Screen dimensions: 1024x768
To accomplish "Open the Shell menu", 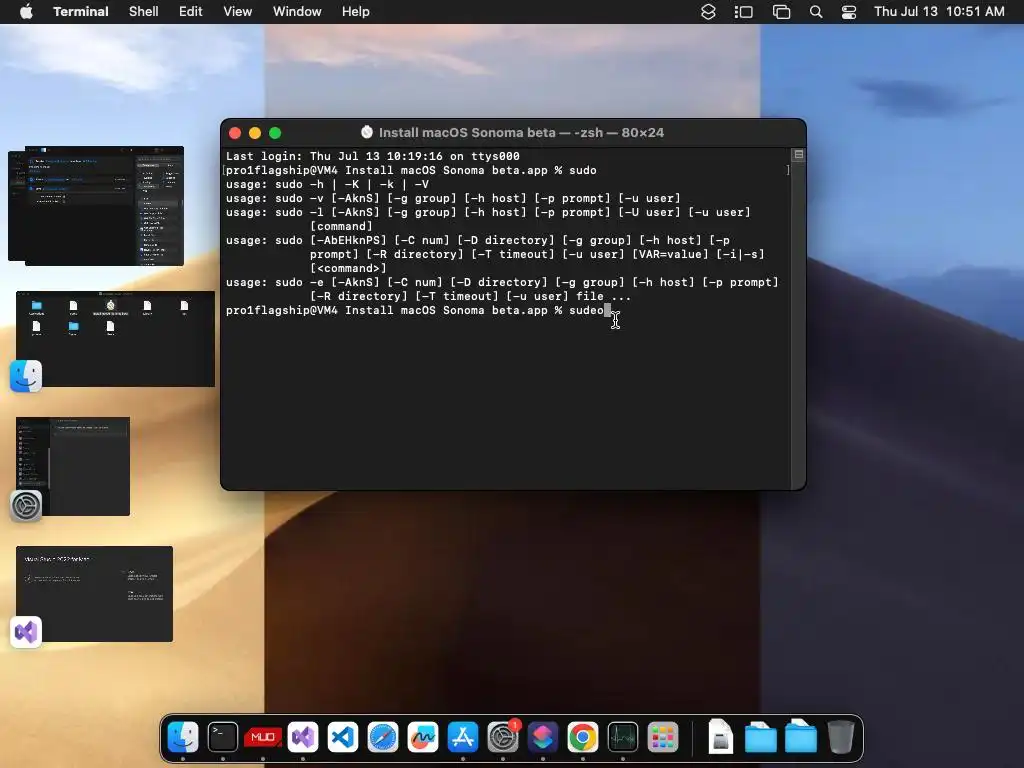I will pyautogui.click(x=144, y=11).
